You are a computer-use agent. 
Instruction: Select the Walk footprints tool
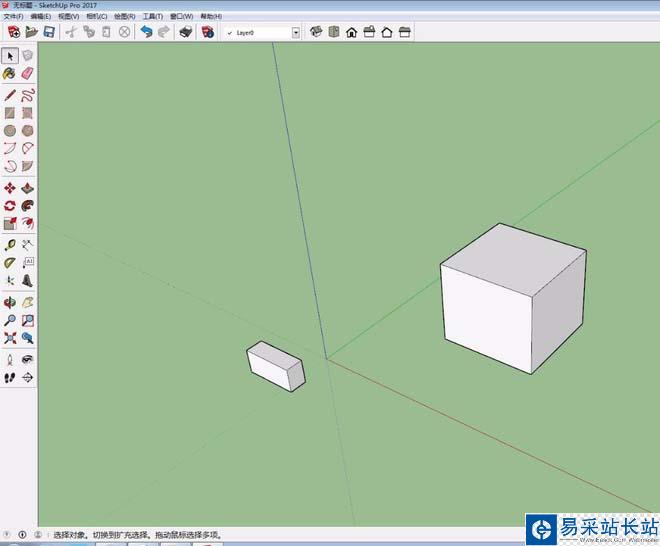[x=10, y=377]
